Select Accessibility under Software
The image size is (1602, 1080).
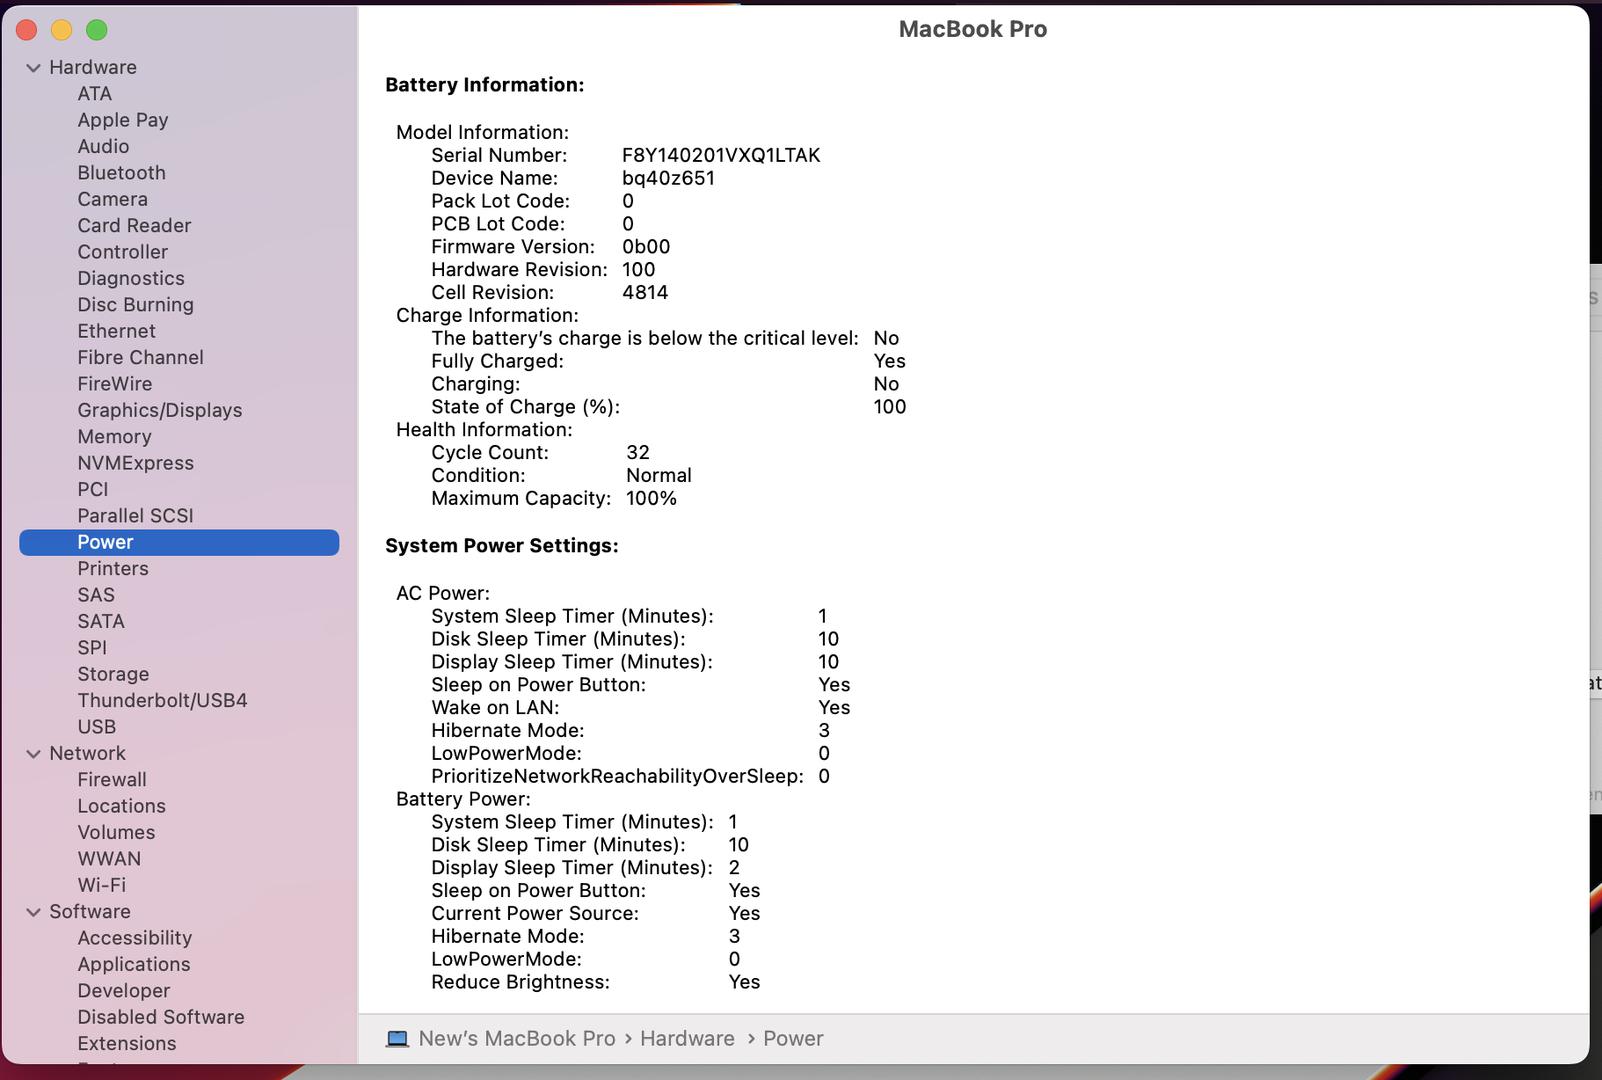point(135,938)
